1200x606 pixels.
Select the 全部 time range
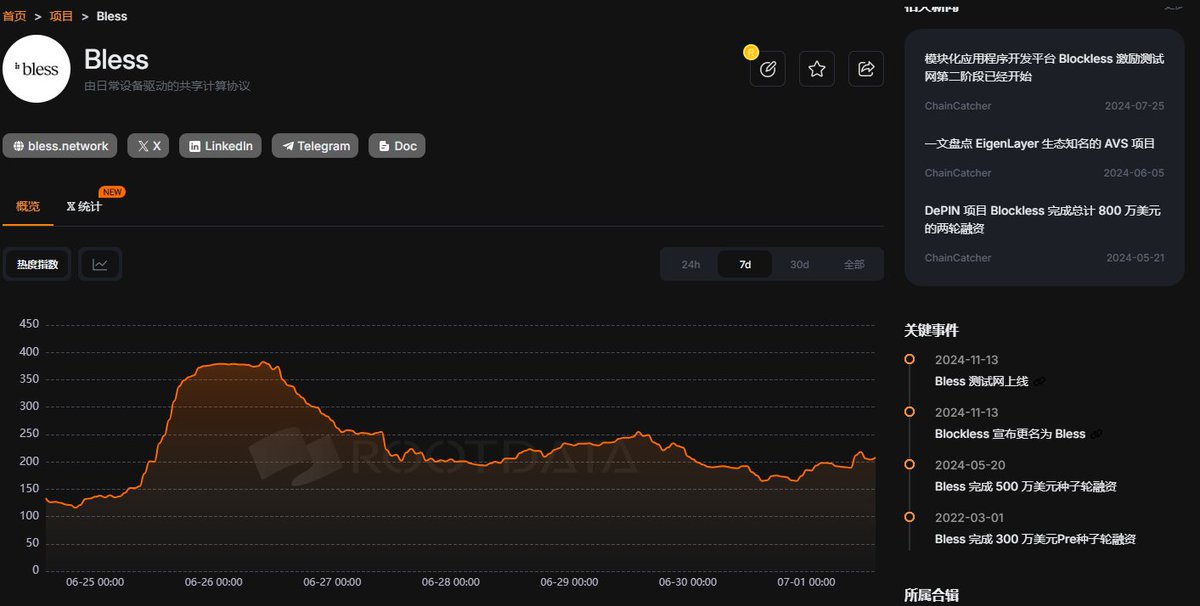pyautogui.click(x=854, y=265)
